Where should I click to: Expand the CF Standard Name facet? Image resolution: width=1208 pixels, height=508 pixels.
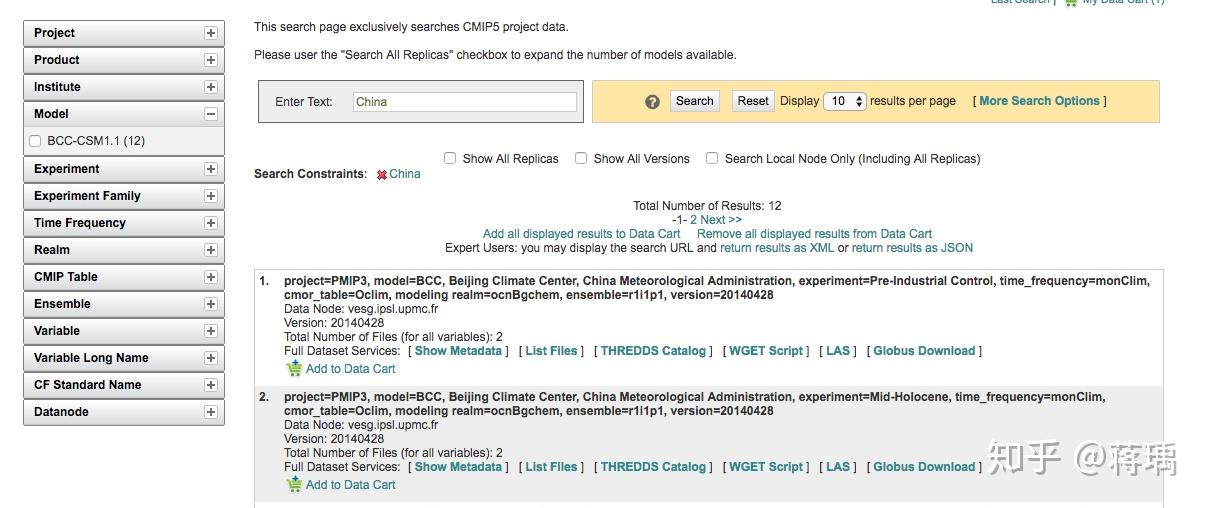[211, 385]
